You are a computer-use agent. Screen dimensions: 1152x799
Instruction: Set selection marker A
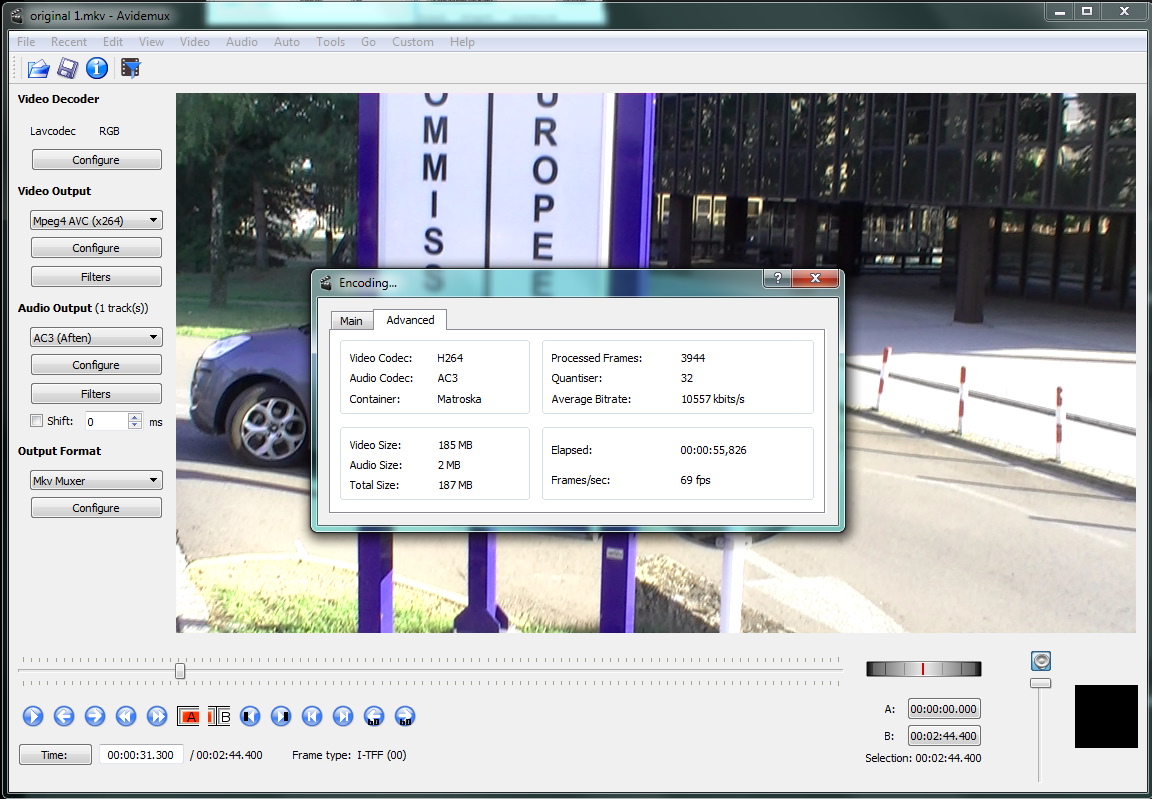[x=188, y=717]
